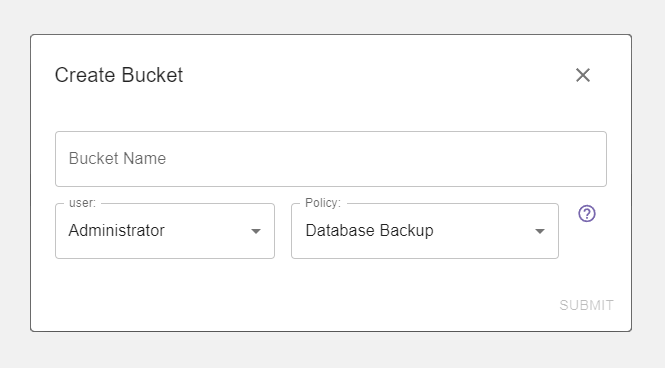The width and height of the screenshot is (665, 368).
Task: Focus the Bucket Name placeholder text
Action: [117, 159]
